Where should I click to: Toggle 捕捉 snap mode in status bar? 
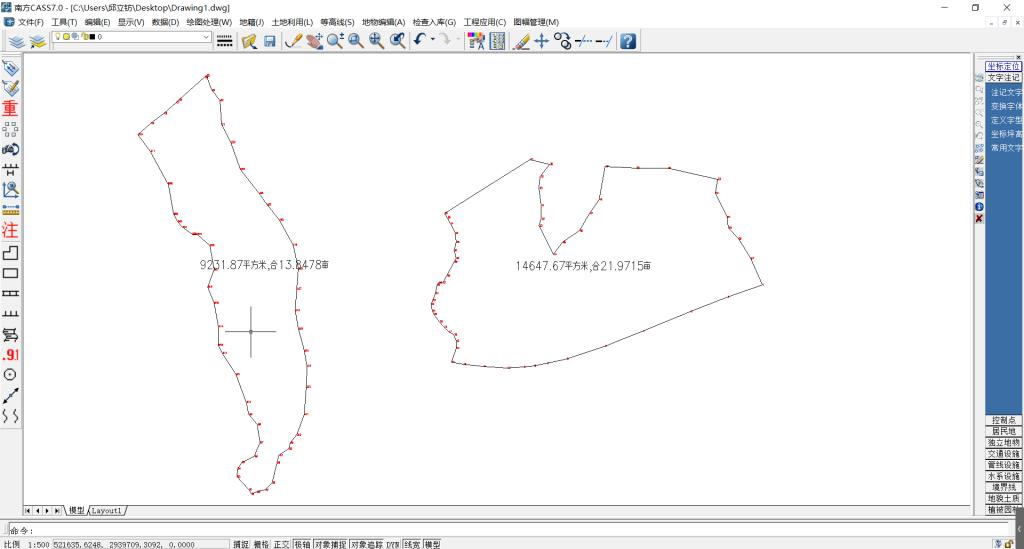point(241,544)
